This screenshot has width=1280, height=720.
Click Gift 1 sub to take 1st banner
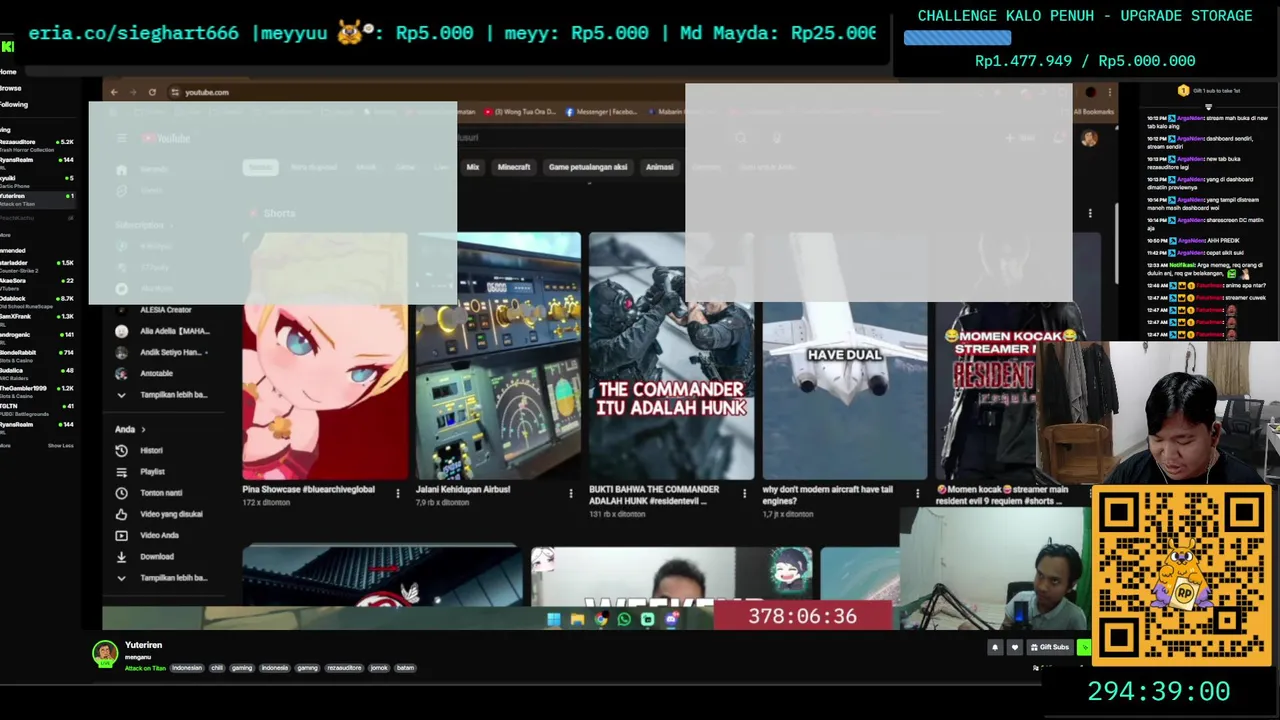(x=1210, y=91)
